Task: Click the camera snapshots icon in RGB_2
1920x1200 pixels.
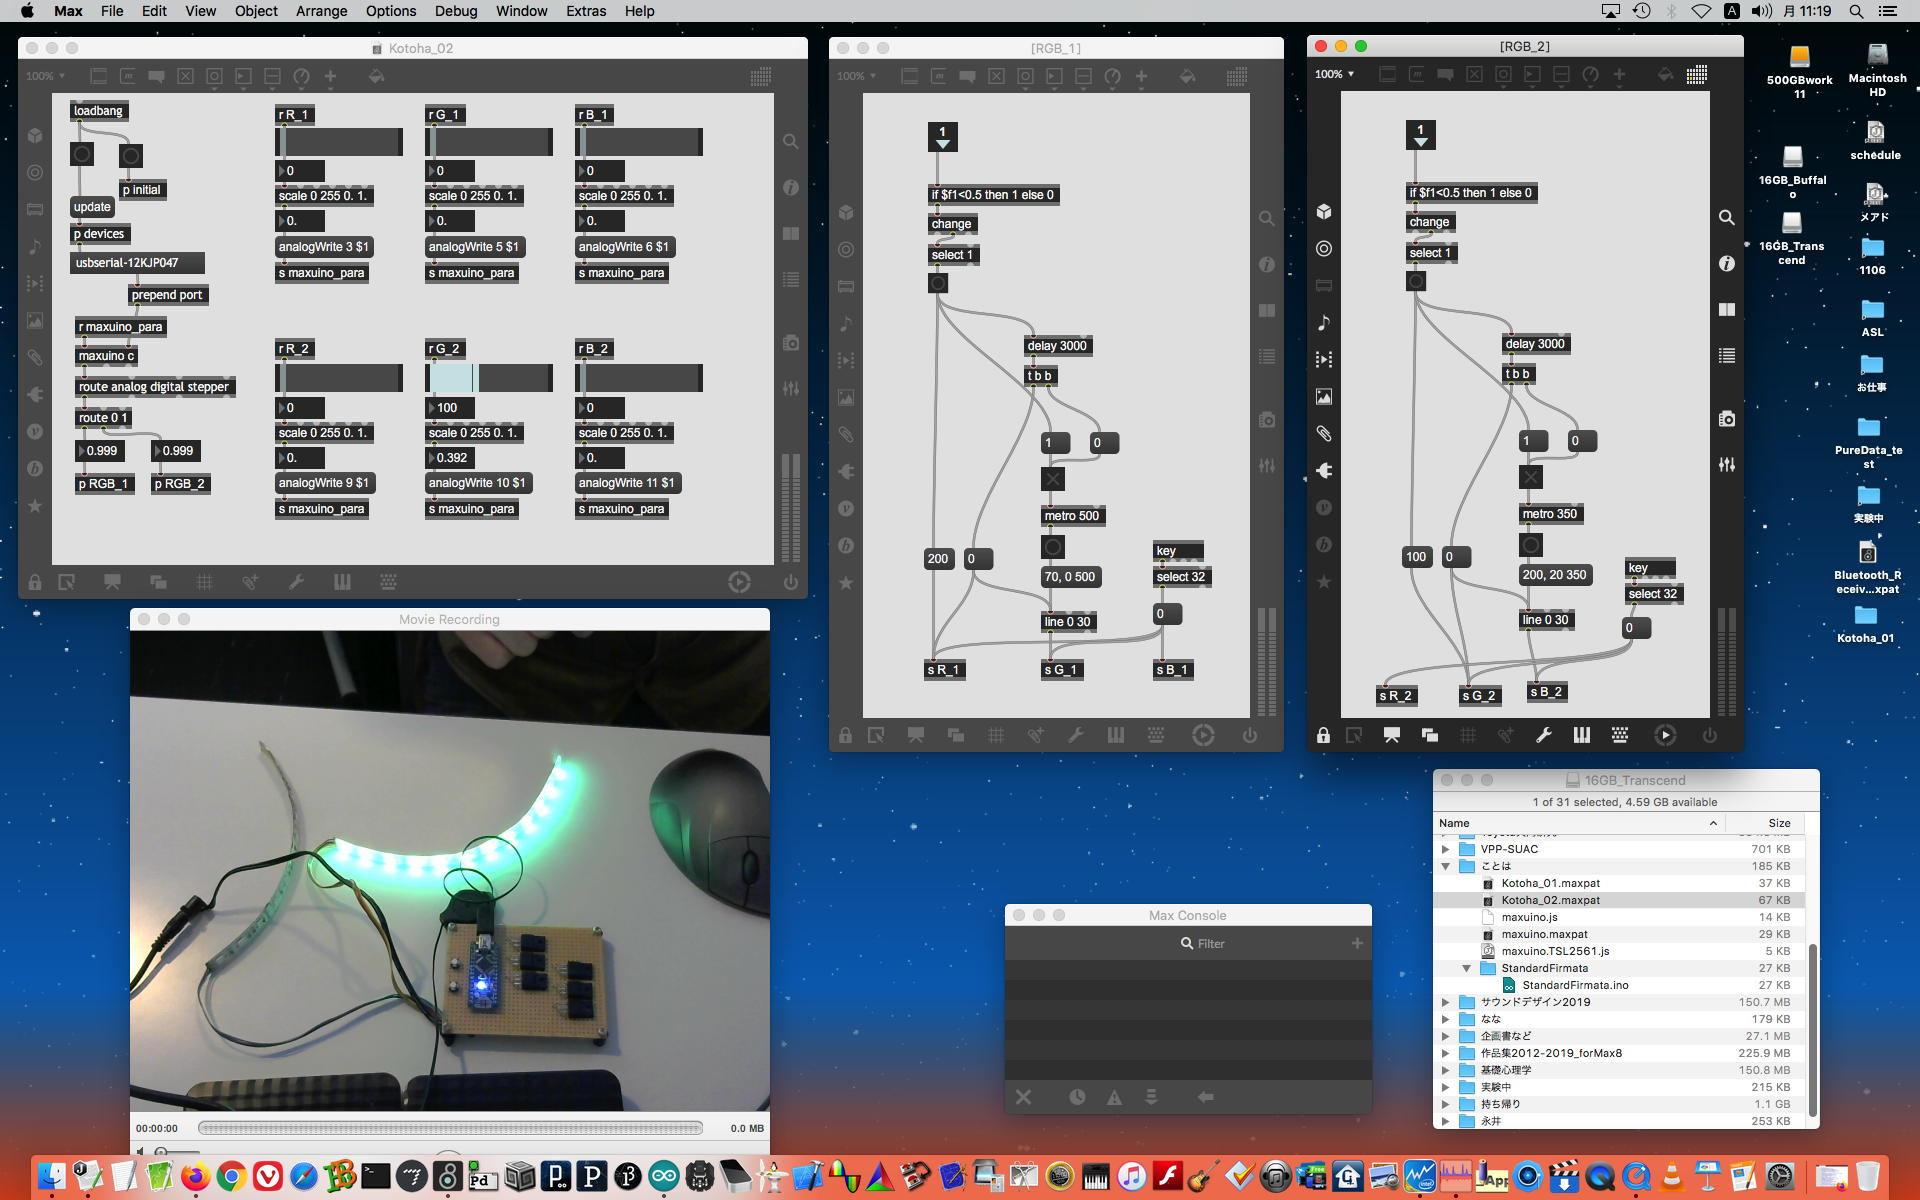Action: click(1726, 419)
